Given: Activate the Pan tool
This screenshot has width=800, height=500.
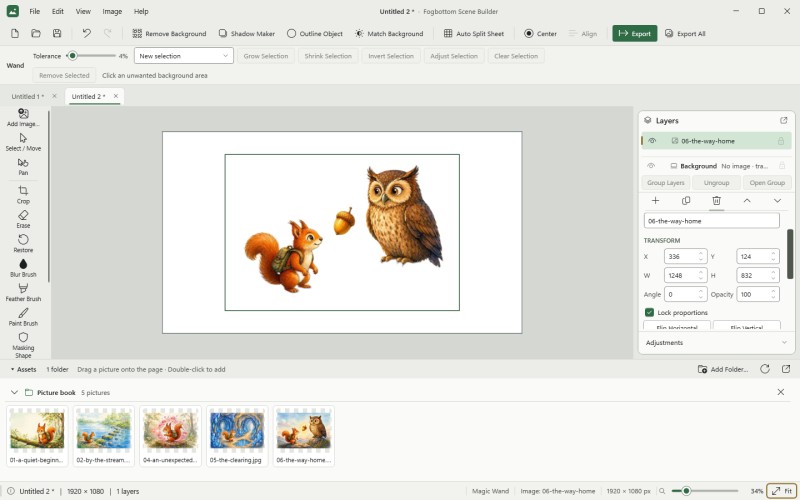Looking at the screenshot, I should (23, 167).
